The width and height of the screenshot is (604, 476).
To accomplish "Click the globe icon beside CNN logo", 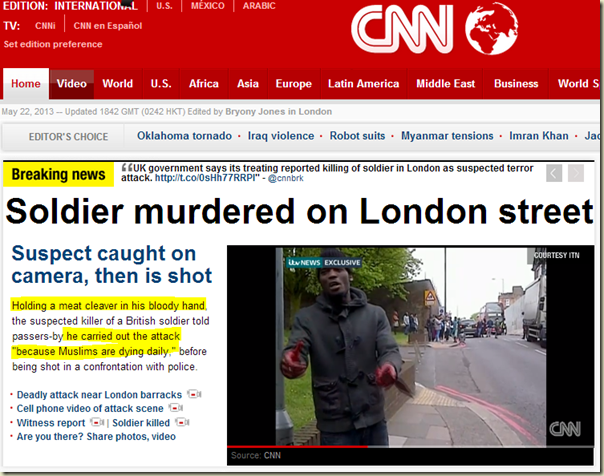I will coord(492,28).
